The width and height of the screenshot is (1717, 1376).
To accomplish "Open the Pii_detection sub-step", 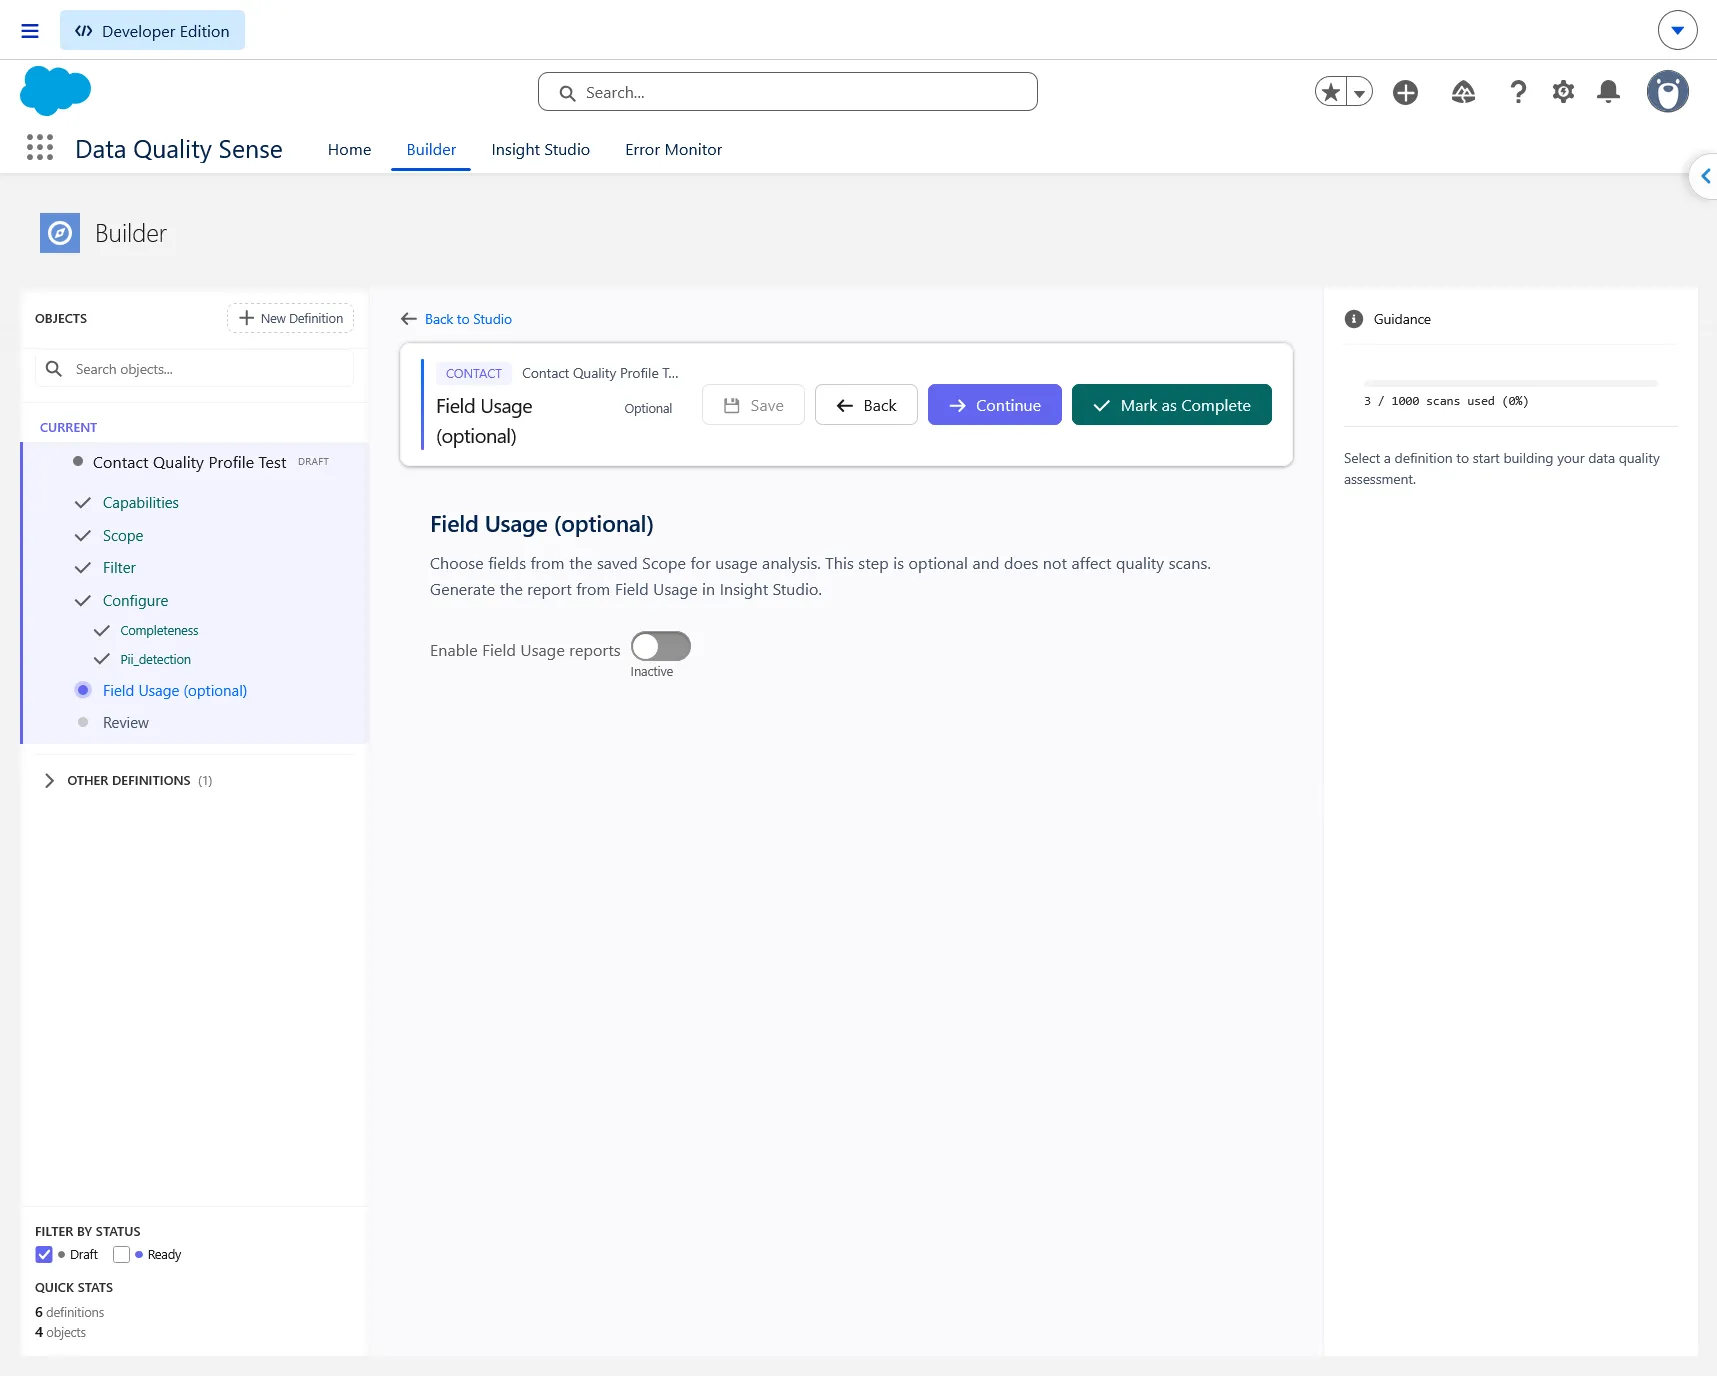I will click(x=155, y=660).
